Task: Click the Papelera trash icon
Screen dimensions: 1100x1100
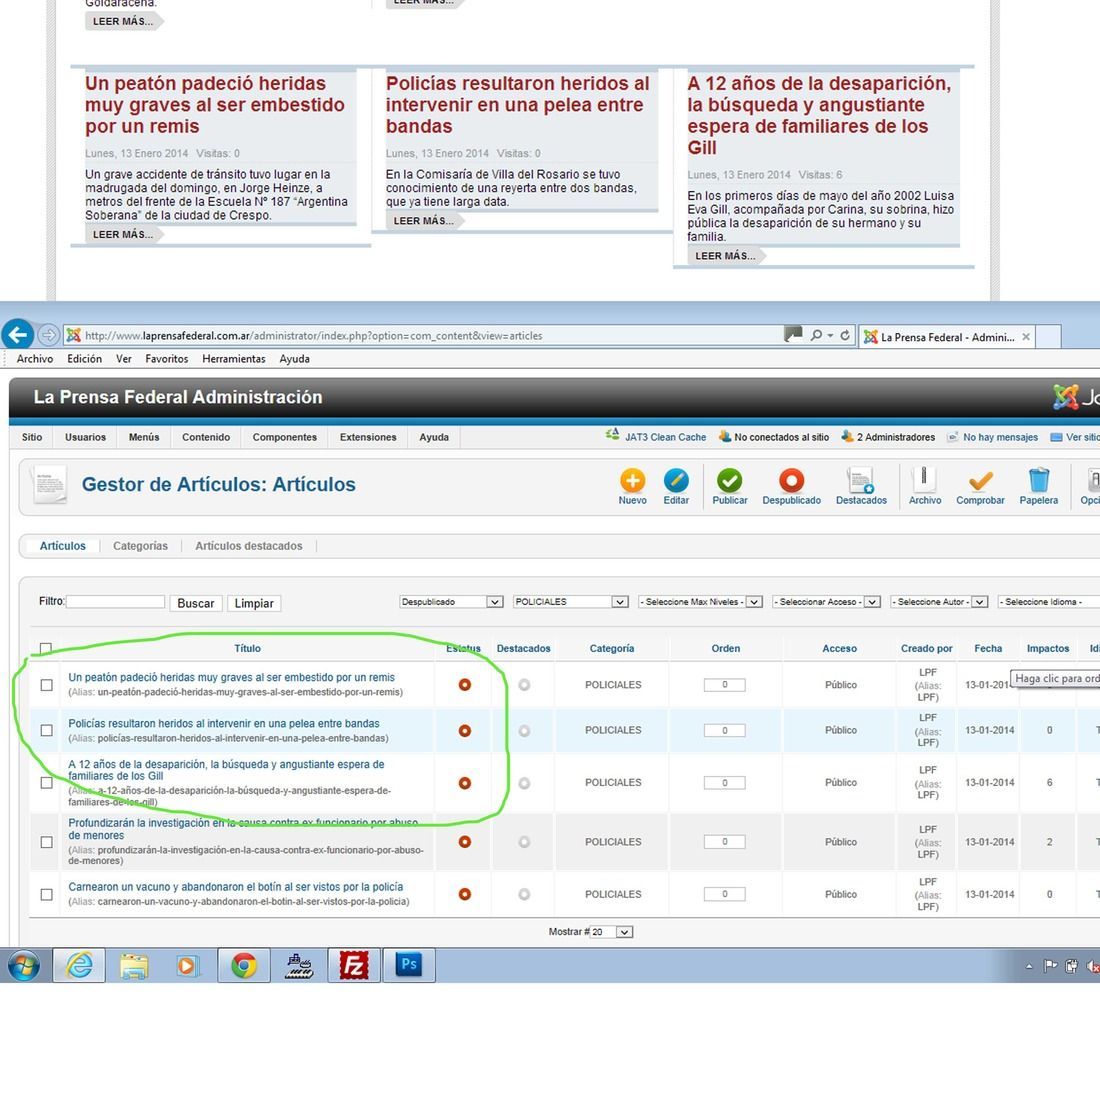Action: (1038, 481)
